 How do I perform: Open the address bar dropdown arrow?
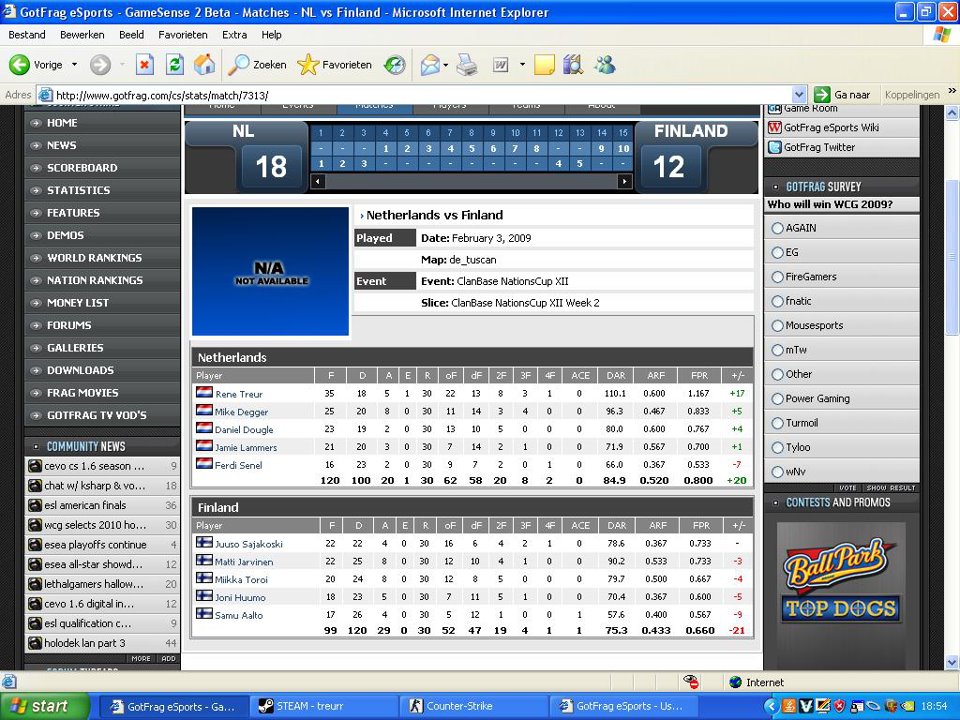point(798,95)
